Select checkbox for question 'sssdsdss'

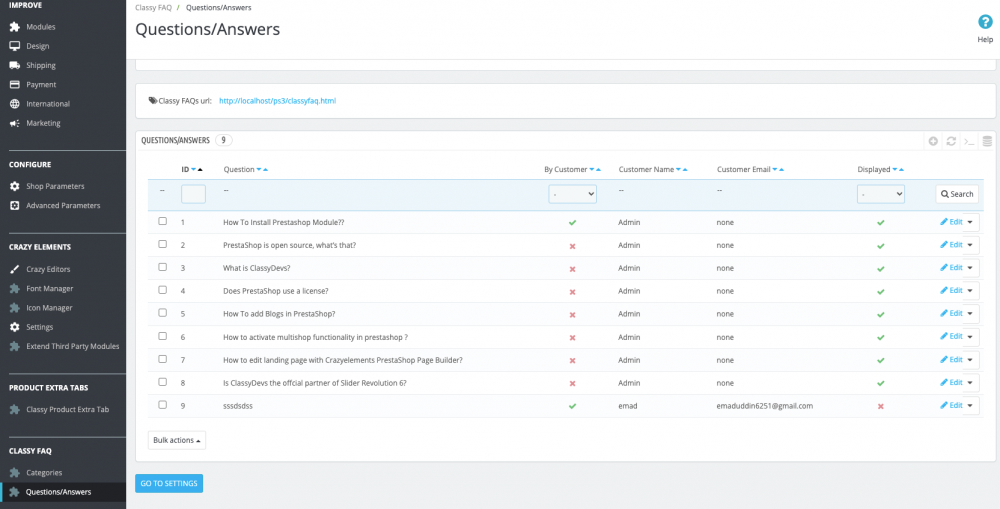point(163,405)
